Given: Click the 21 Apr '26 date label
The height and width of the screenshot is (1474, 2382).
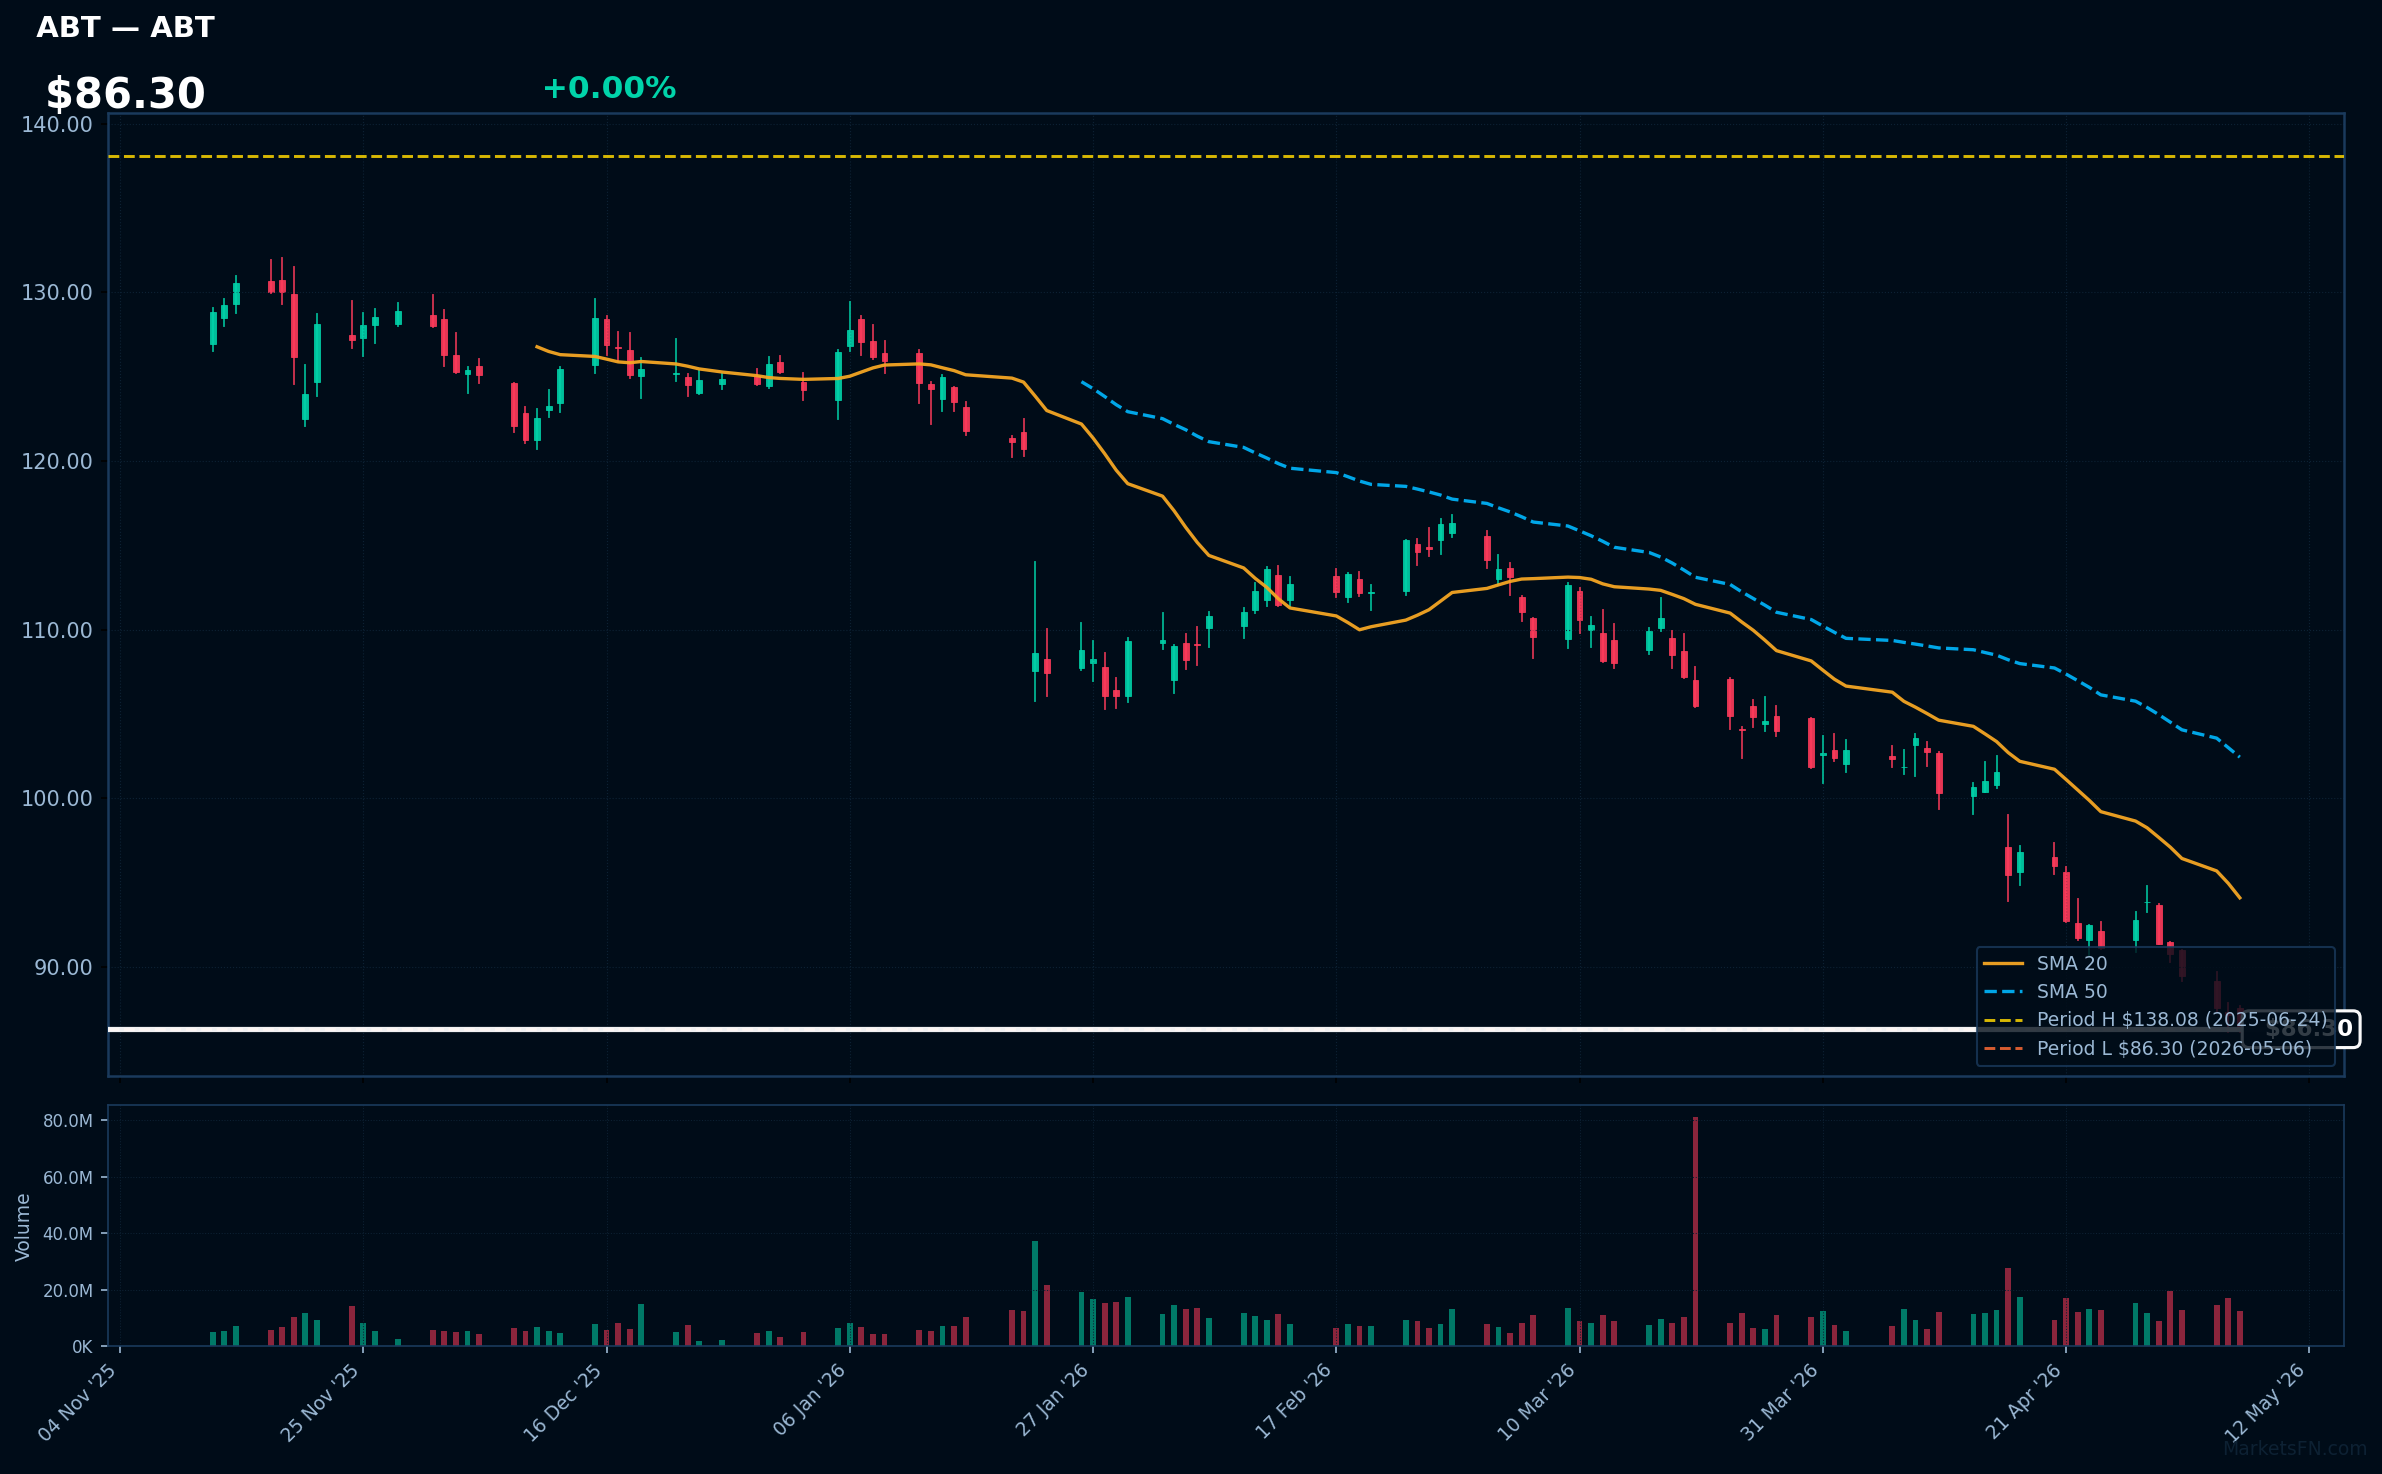Looking at the screenshot, I should tap(2023, 1401).
